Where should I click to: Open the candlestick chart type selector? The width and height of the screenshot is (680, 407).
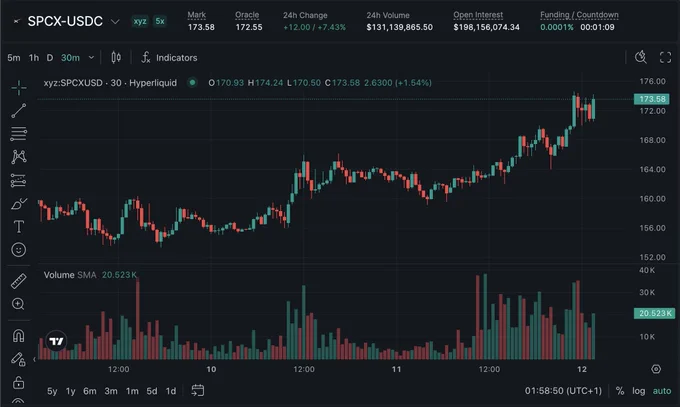coord(116,57)
